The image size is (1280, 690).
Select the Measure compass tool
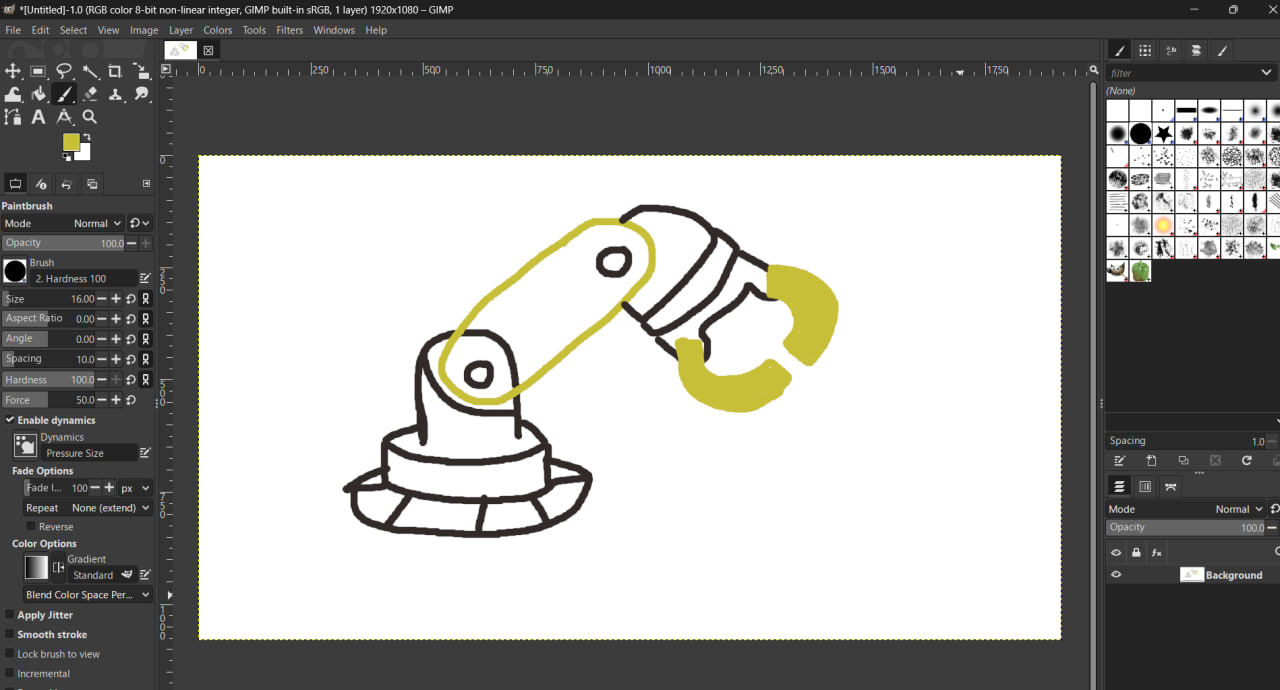pyautogui.click(x=64, y=117)
